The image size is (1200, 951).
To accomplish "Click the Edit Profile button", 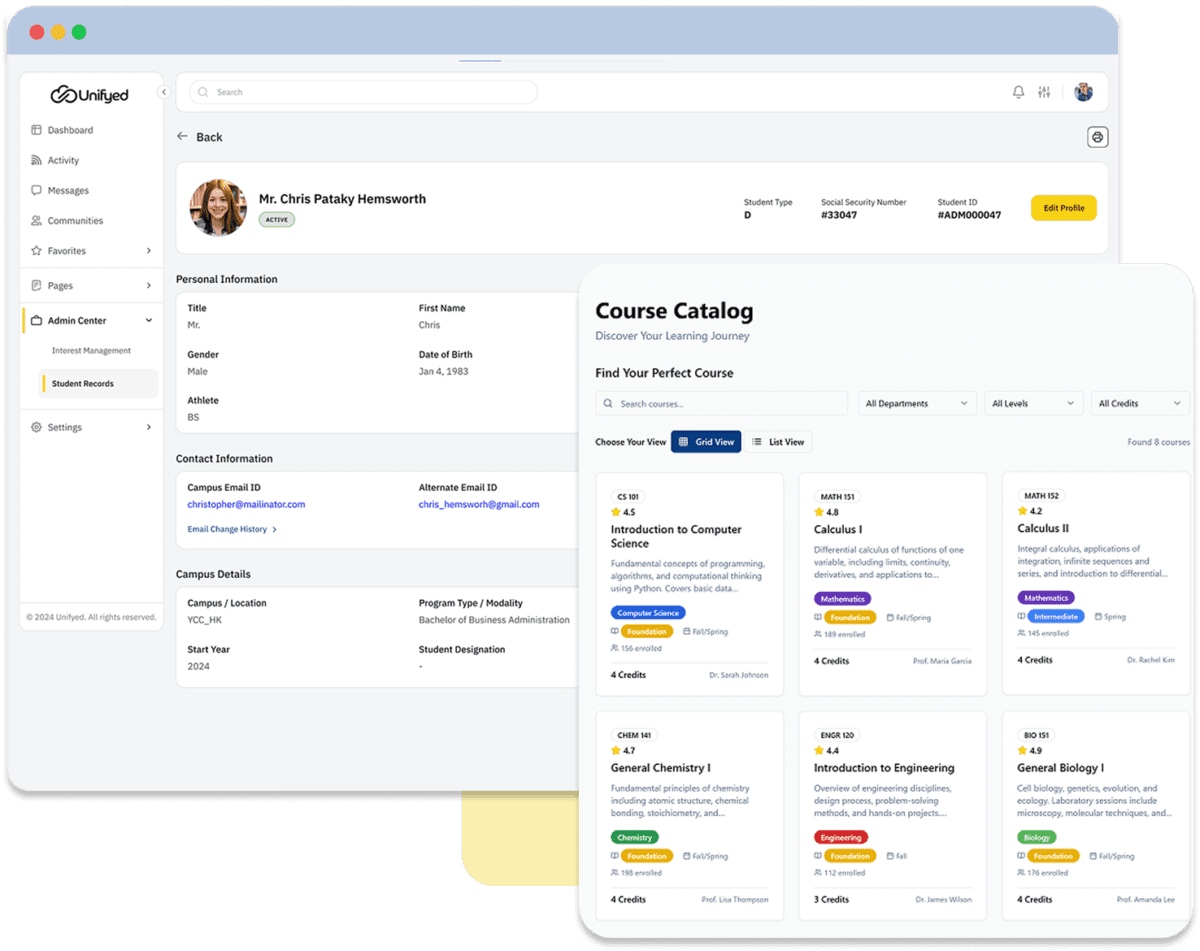I will (1064, 208).
